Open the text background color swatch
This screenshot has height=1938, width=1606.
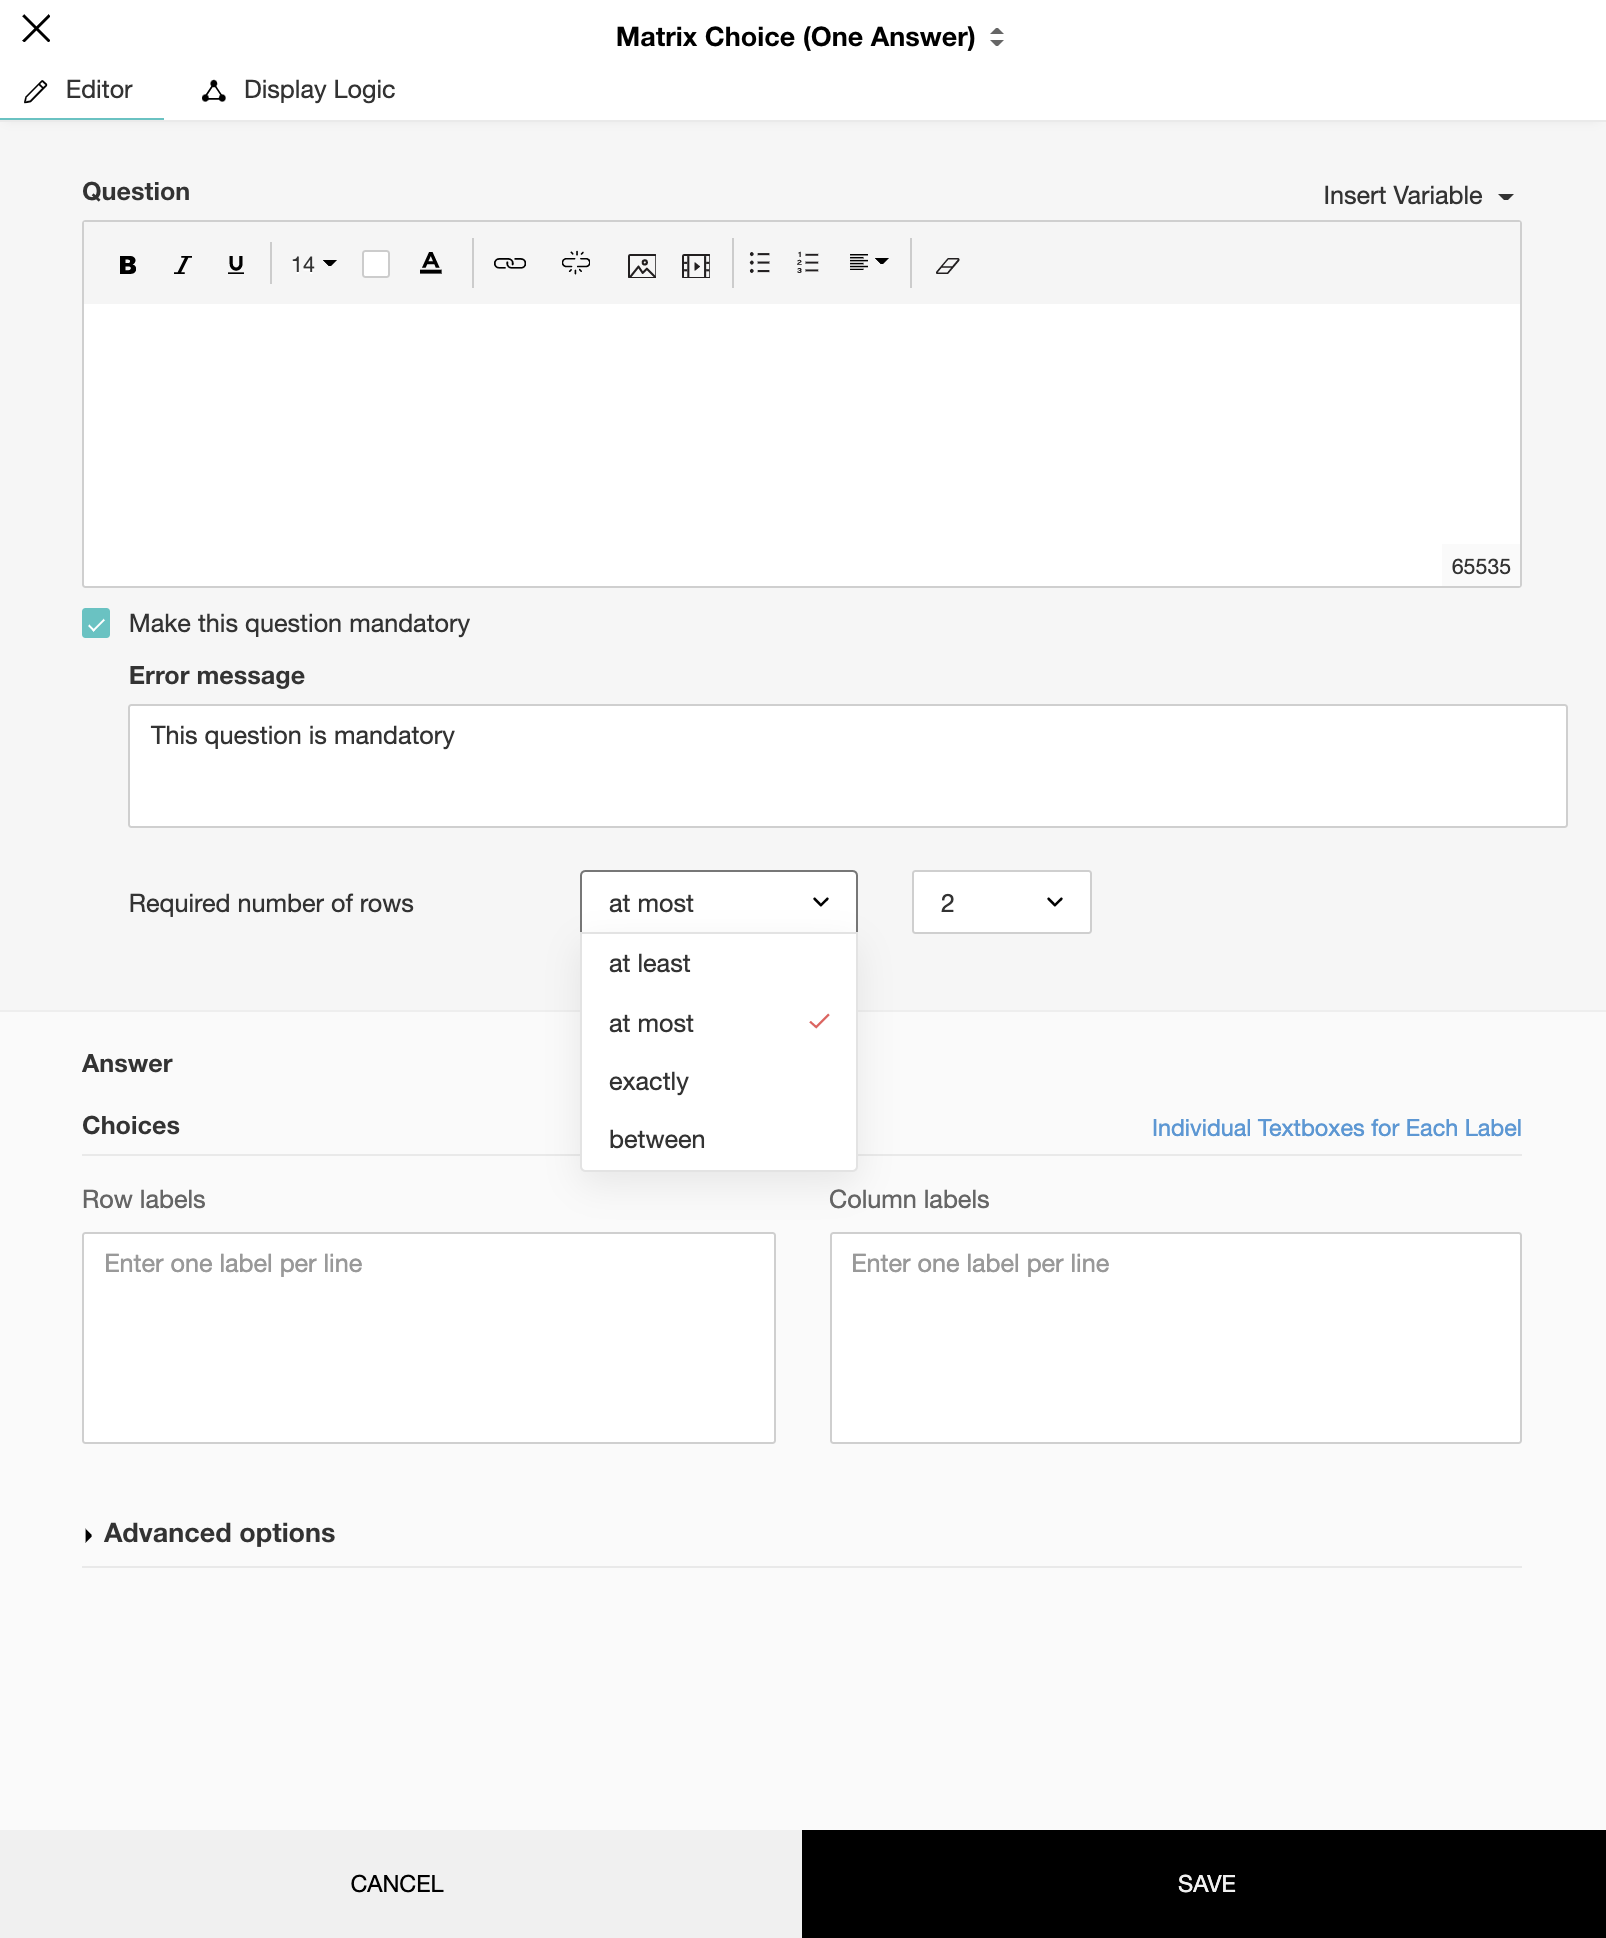point(376,264)
